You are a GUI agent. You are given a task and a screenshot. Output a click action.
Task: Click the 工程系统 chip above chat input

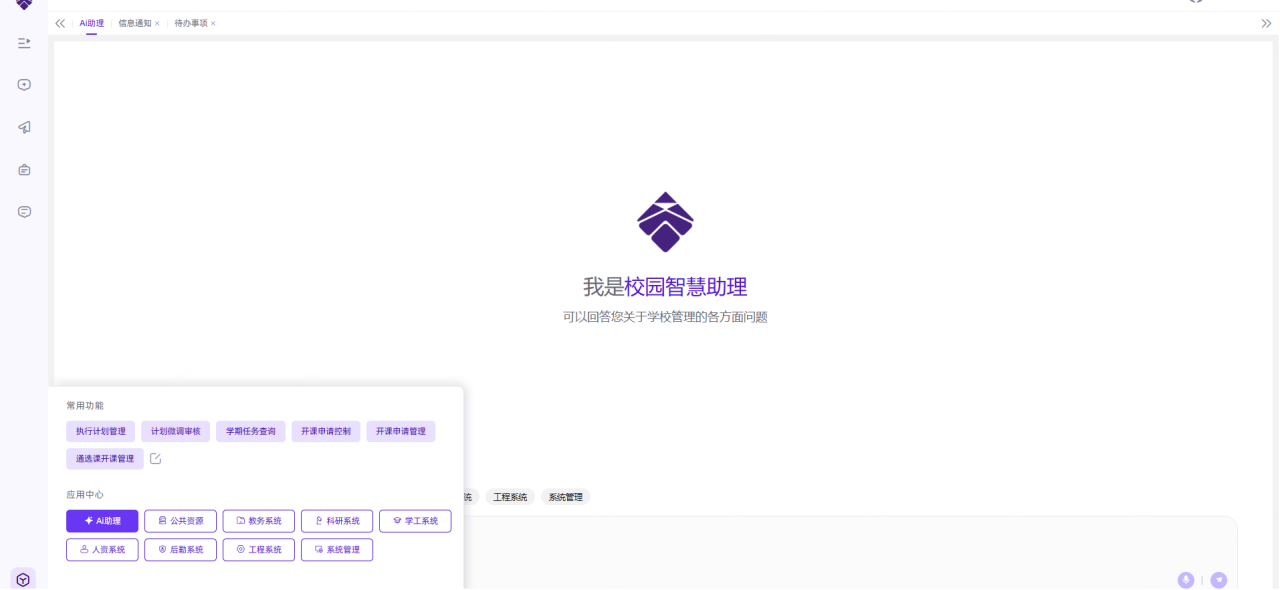(510, 497)
